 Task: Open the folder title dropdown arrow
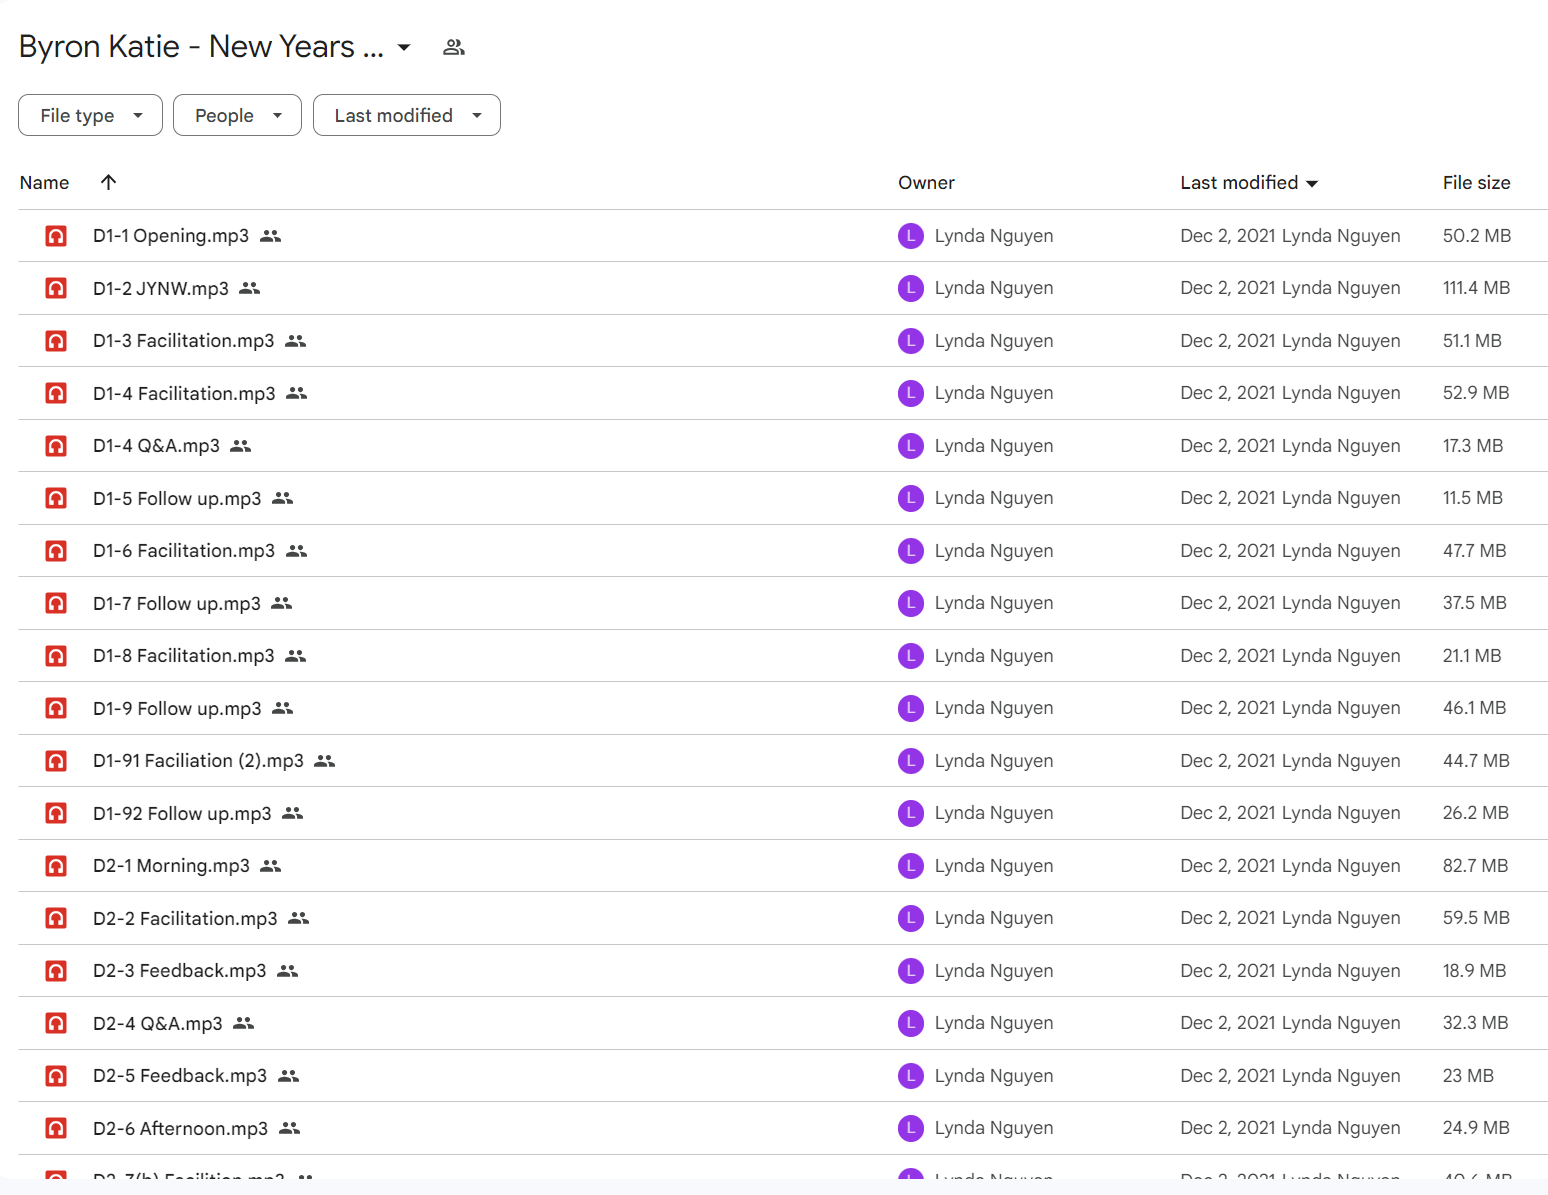click(x=404, y=47)
